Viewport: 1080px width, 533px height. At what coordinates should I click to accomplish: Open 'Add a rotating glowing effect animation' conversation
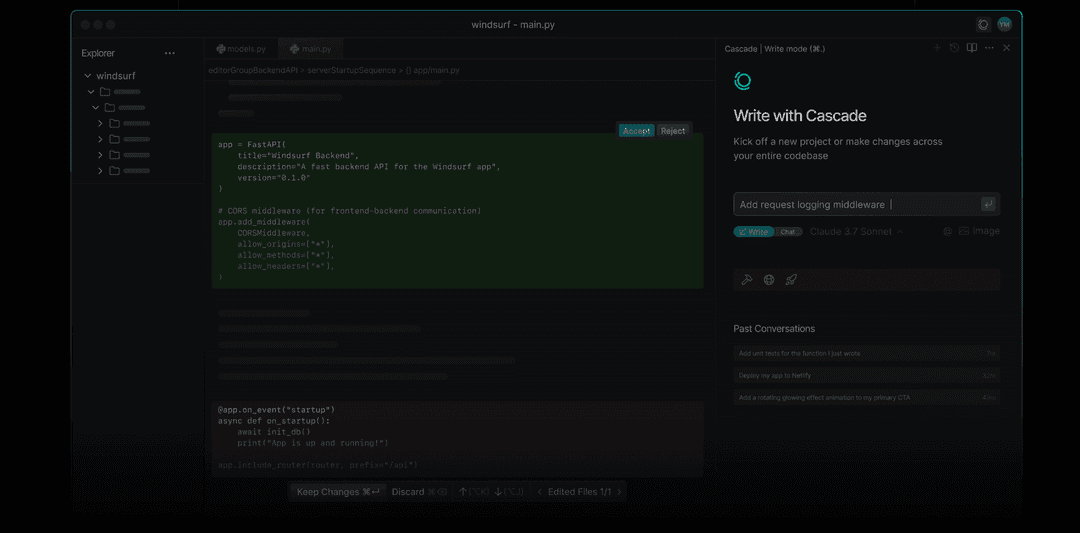tap(866, 397)
